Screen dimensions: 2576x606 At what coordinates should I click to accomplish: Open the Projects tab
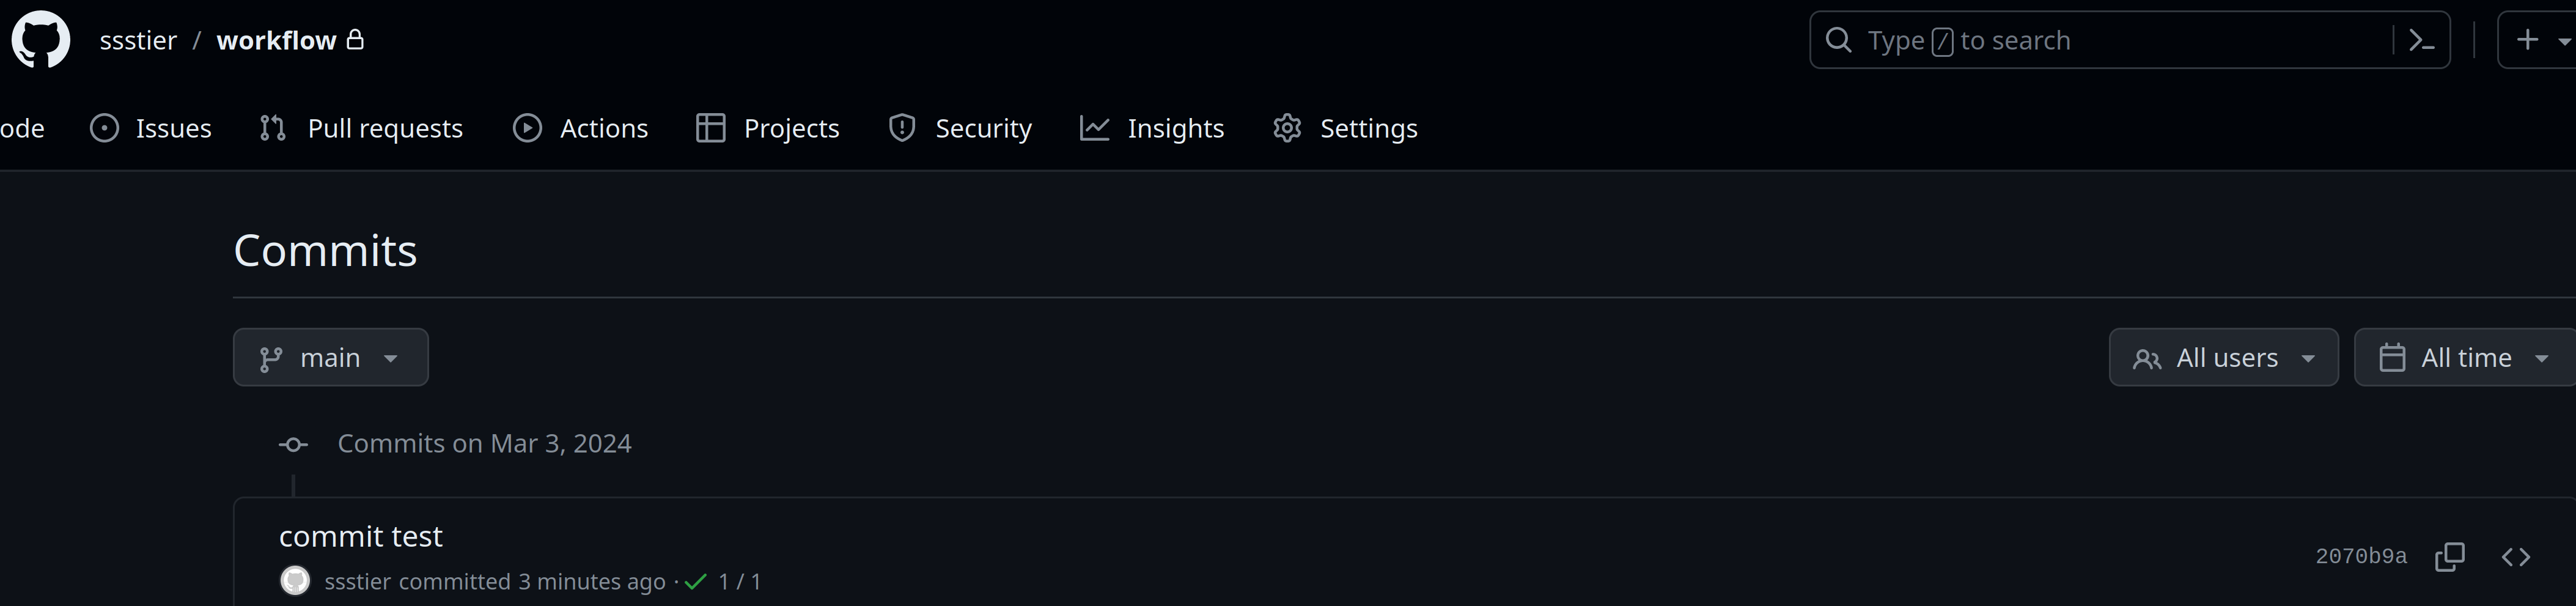click(x=768, y=128)
